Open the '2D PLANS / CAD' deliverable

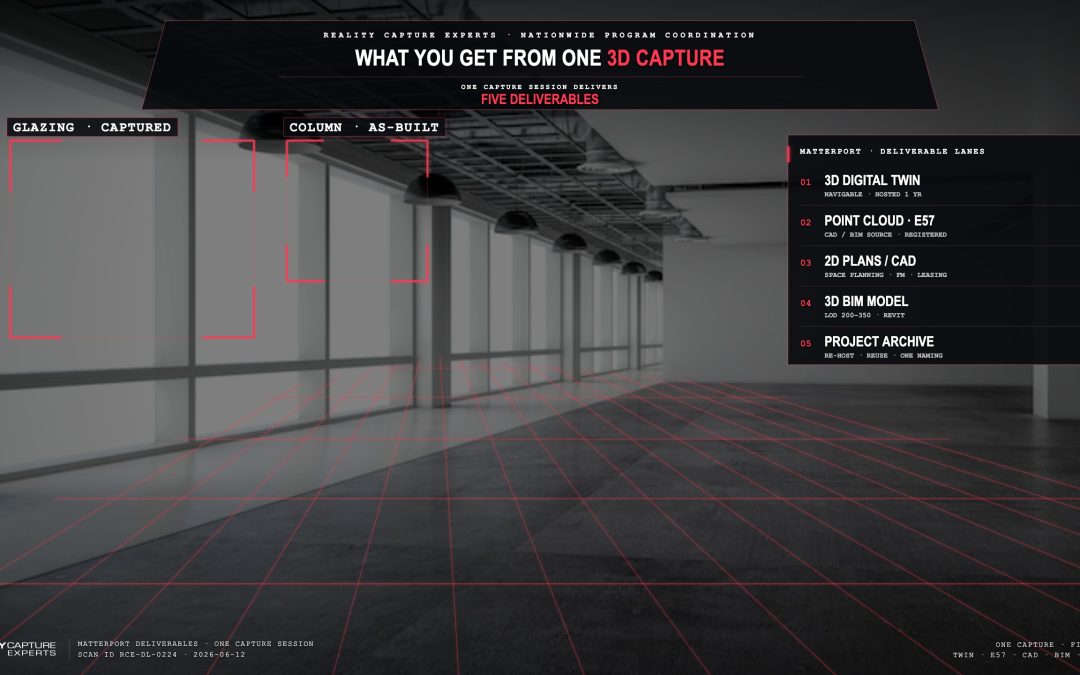870,261
